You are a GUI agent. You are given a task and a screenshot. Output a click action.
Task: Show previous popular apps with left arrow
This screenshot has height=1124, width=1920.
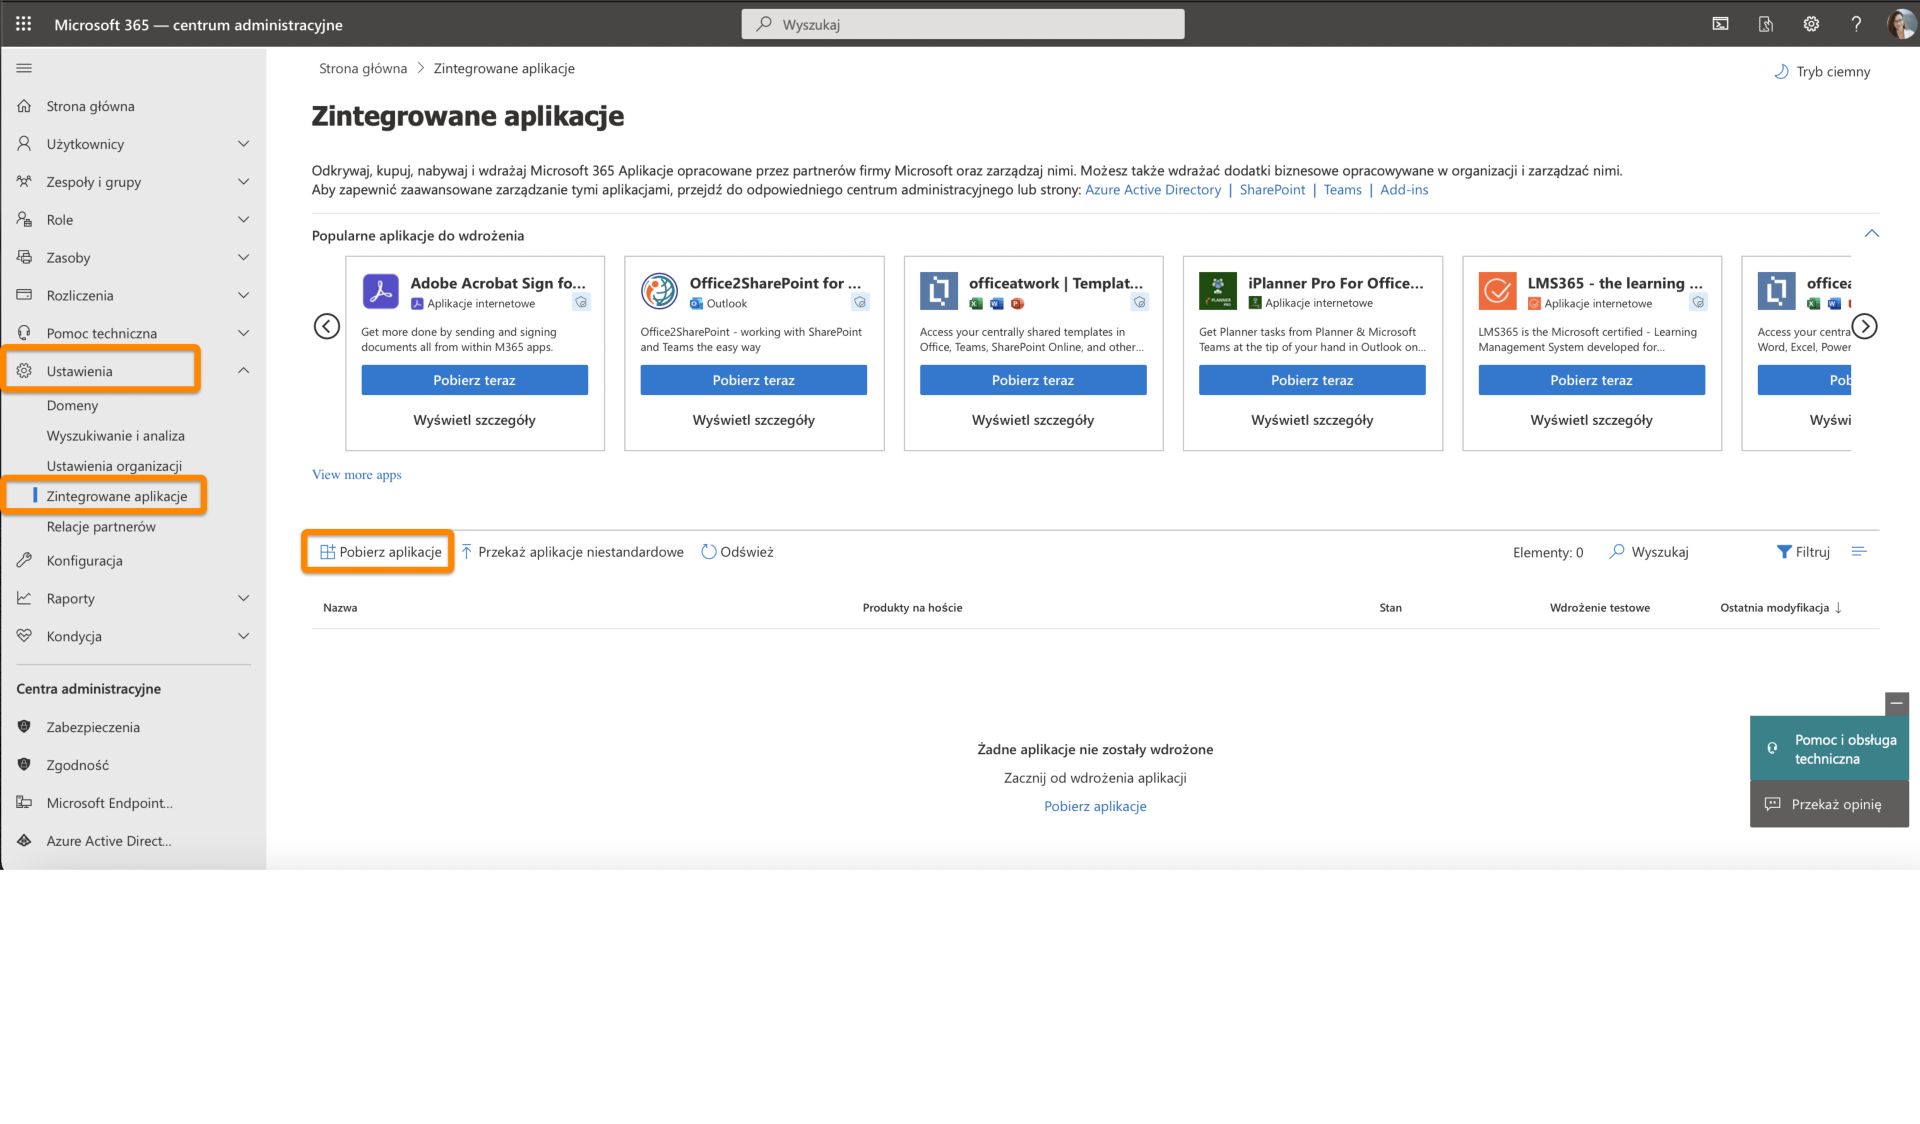click(327, 326)
